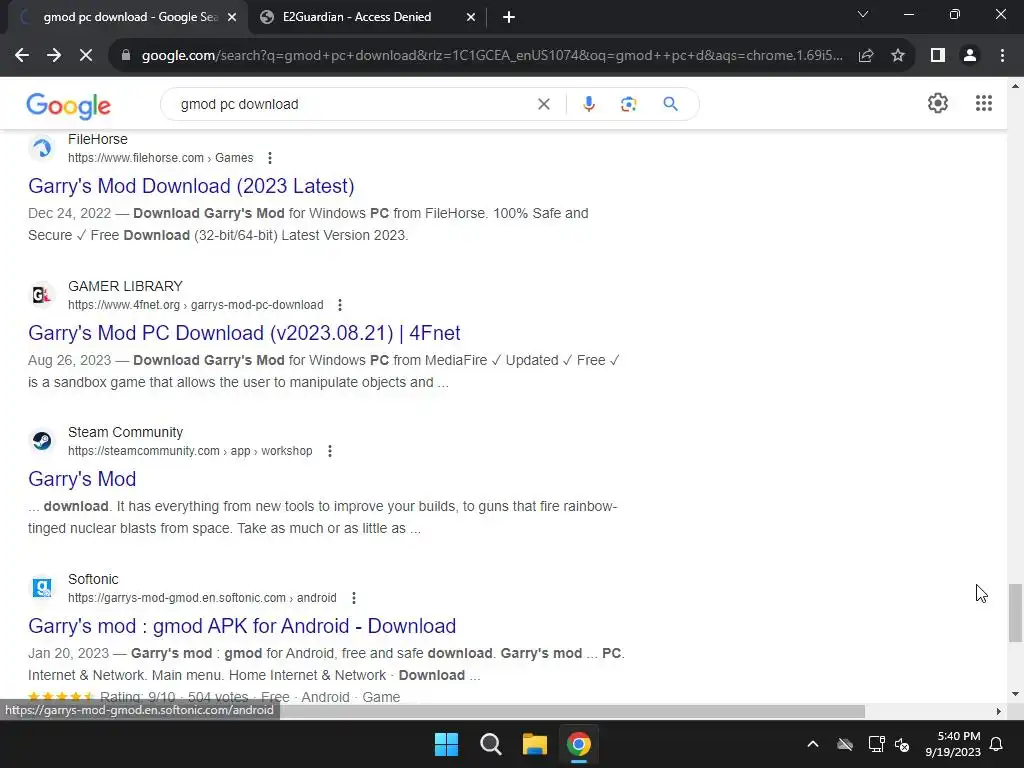Click the horizontal scroll right arrow
Screen dimensions: 1024x768
point(999,711)
